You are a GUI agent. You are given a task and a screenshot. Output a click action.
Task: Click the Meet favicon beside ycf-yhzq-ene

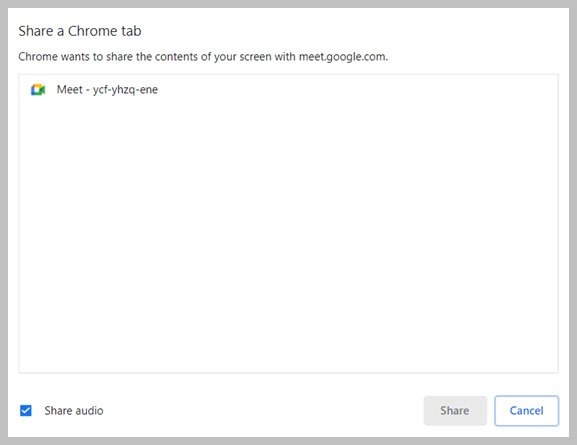[x=38, y=89]
